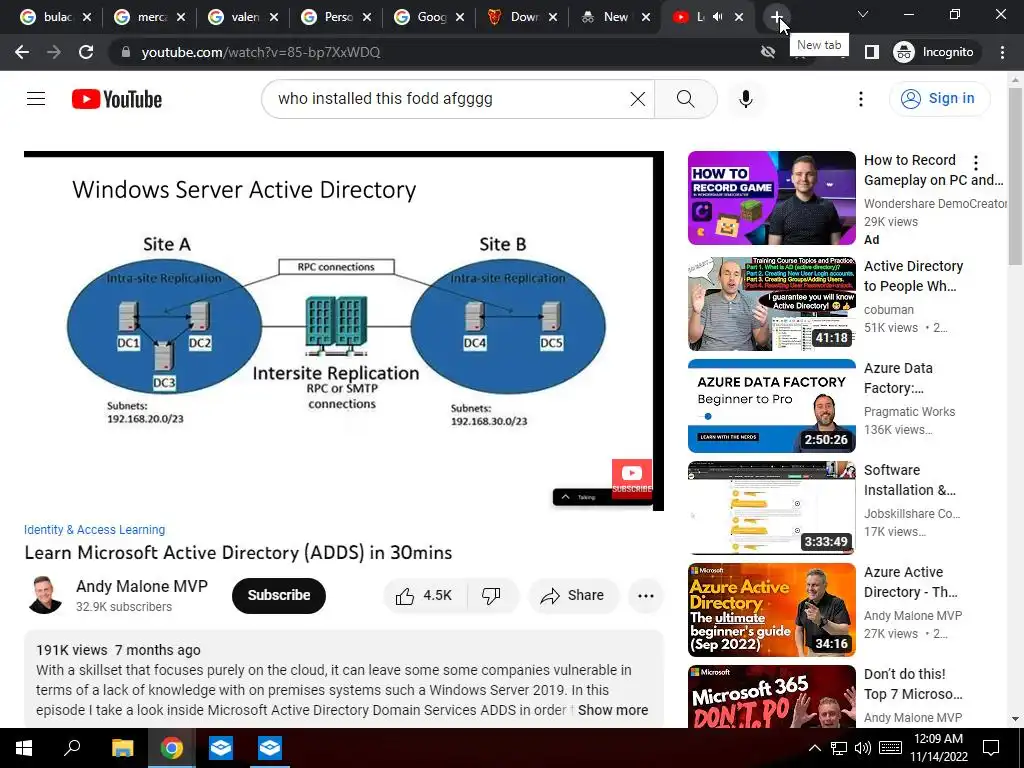Open 'Azure Data Factory' video title link
Viewport: 1024px width, 768px height.
898,378
